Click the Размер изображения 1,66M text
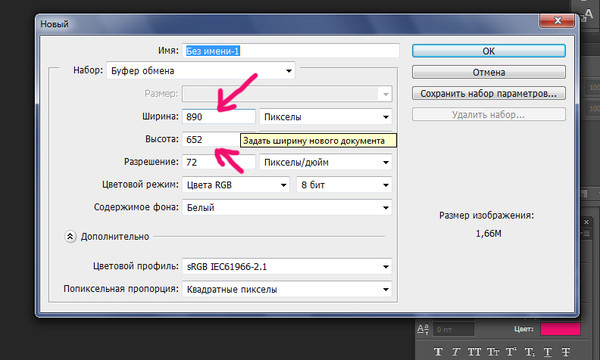The image size is (600, 360). click(x=488, y=233)
